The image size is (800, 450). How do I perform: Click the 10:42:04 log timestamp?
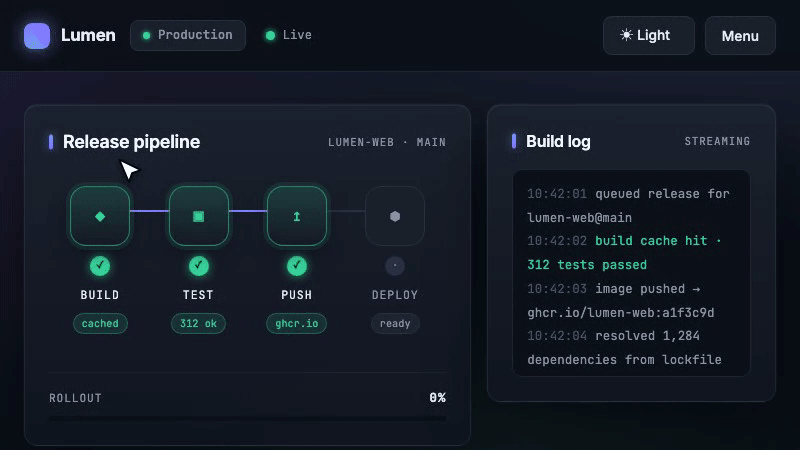pyautogui.click(x=557, y=336)
